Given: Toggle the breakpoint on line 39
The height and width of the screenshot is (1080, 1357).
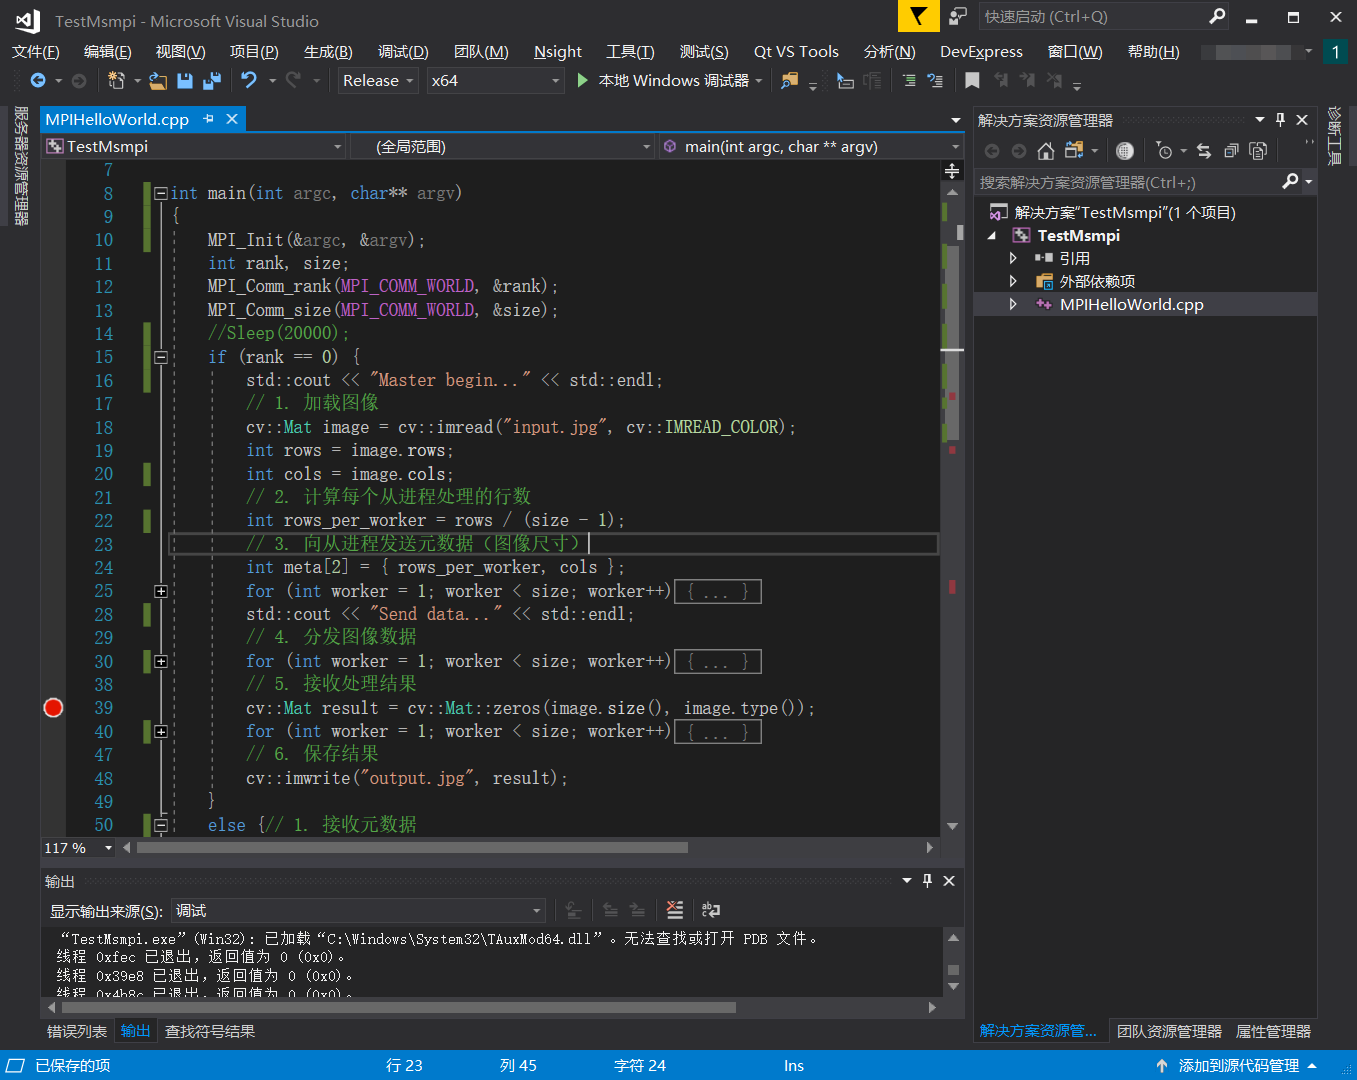Looking at the screenshot, I should [x=53, y=707].
